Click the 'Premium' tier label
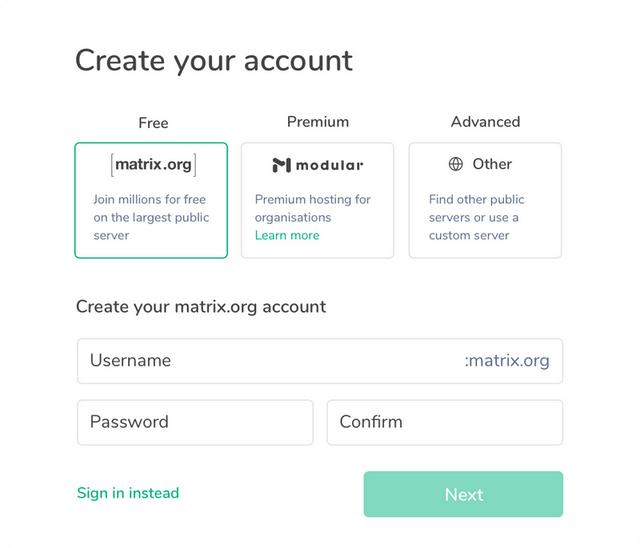Image resolution: width=640 pixels, height=548 pixels. 318,122
